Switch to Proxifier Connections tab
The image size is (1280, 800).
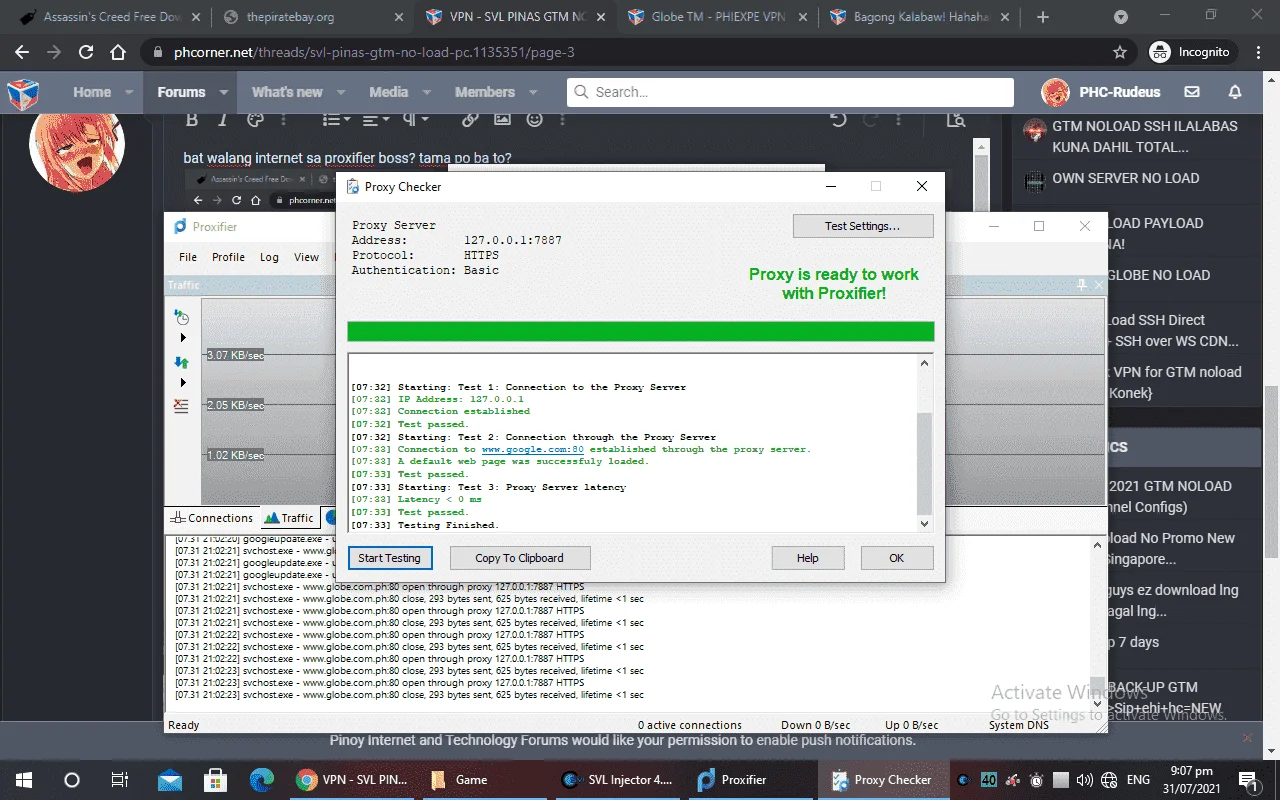(212, 518)
